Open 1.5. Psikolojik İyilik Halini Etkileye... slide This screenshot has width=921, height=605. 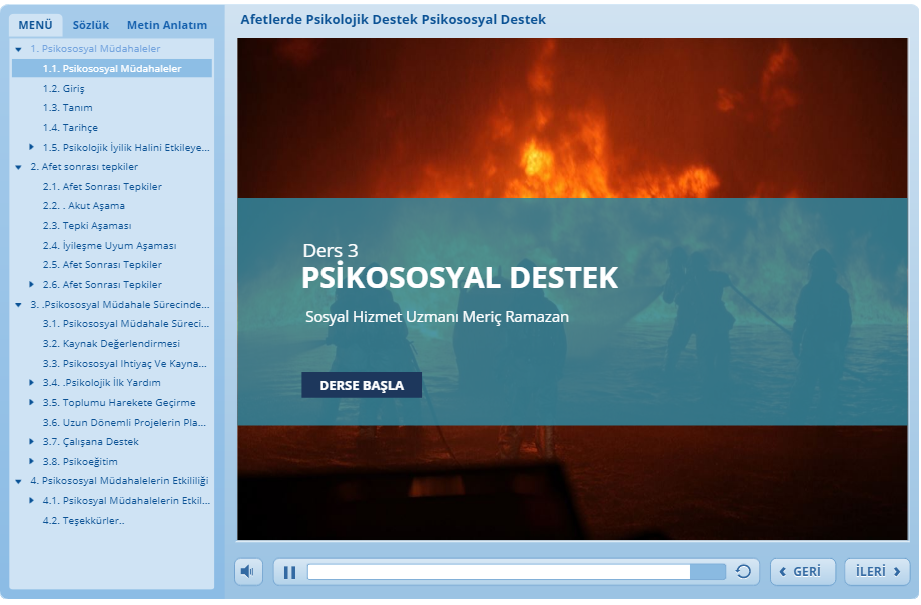(x=126, y=147)
